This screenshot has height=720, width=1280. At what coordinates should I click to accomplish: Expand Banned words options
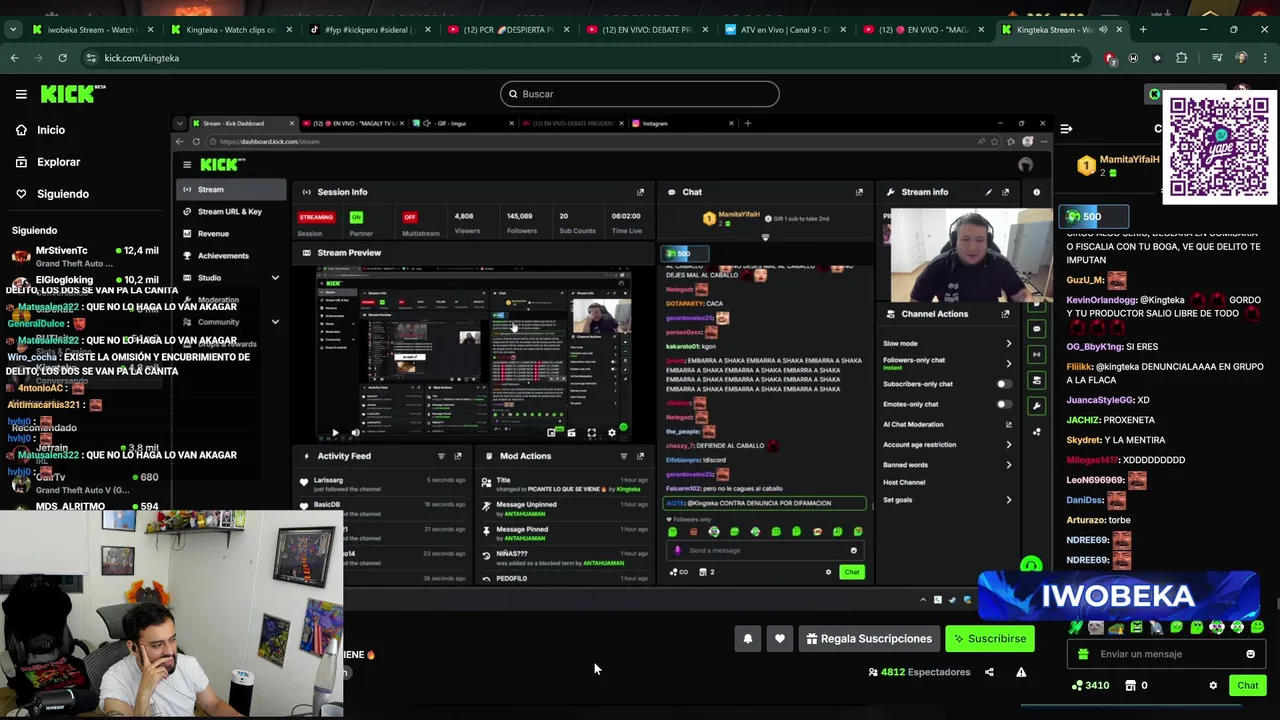pyautogui.click(x=1008, y=465)
